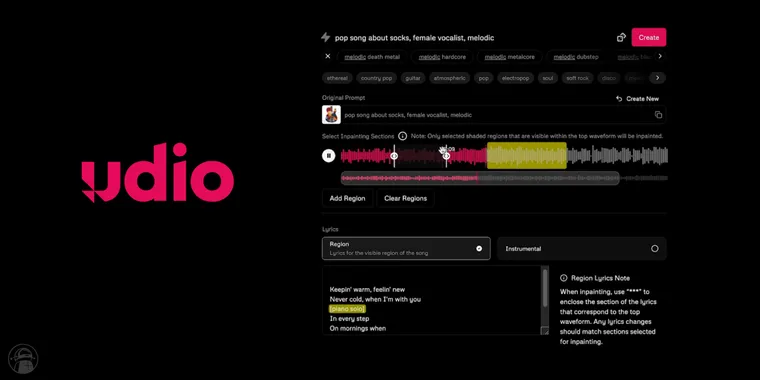Click the lyric line 'Never cold, when I'm with you'
The image size is (760, 380).
click(x=375, y=299)
